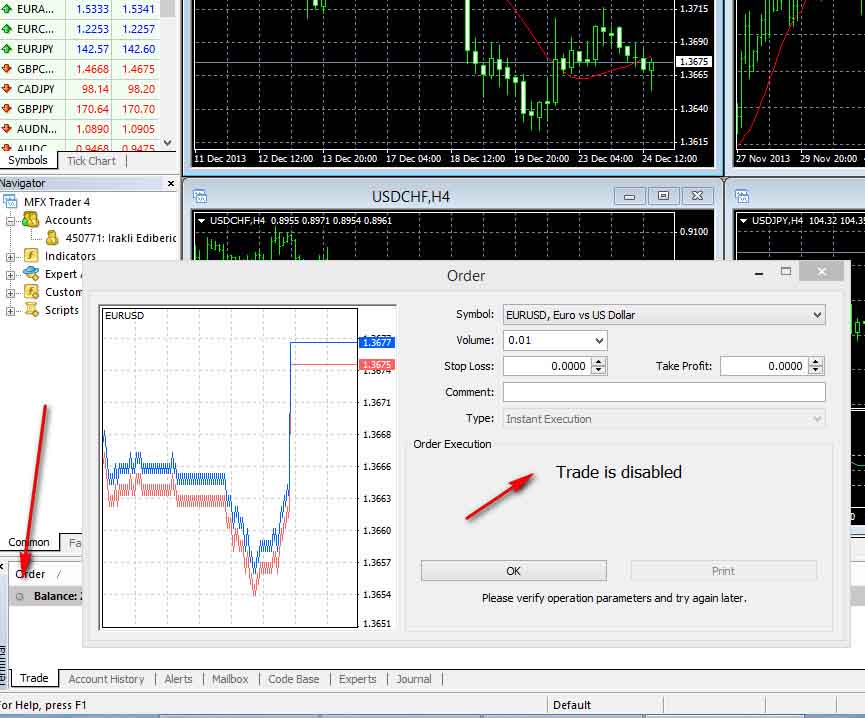Screen dimensions: 865x718
Task: Click the OK button in Order dialog
Action: click(514, 571)
